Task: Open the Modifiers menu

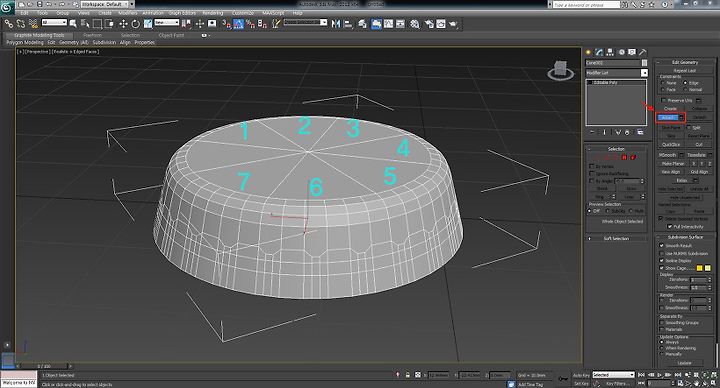Action: [128, 13]
